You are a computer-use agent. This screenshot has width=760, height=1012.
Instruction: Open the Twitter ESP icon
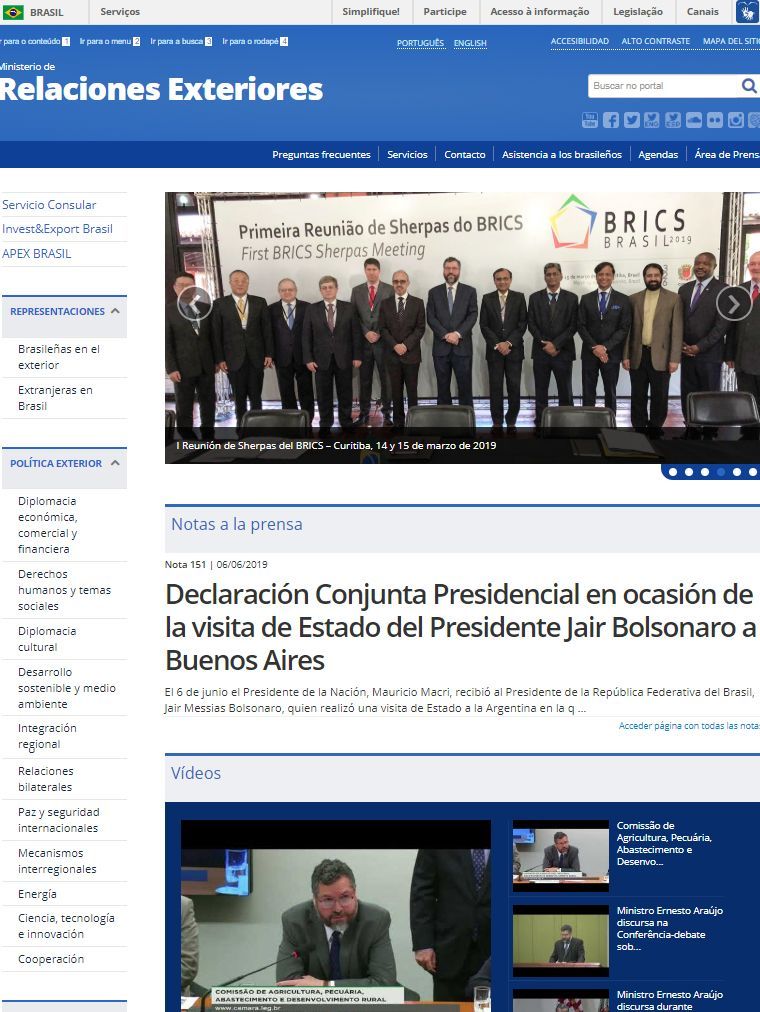point(673,120)
